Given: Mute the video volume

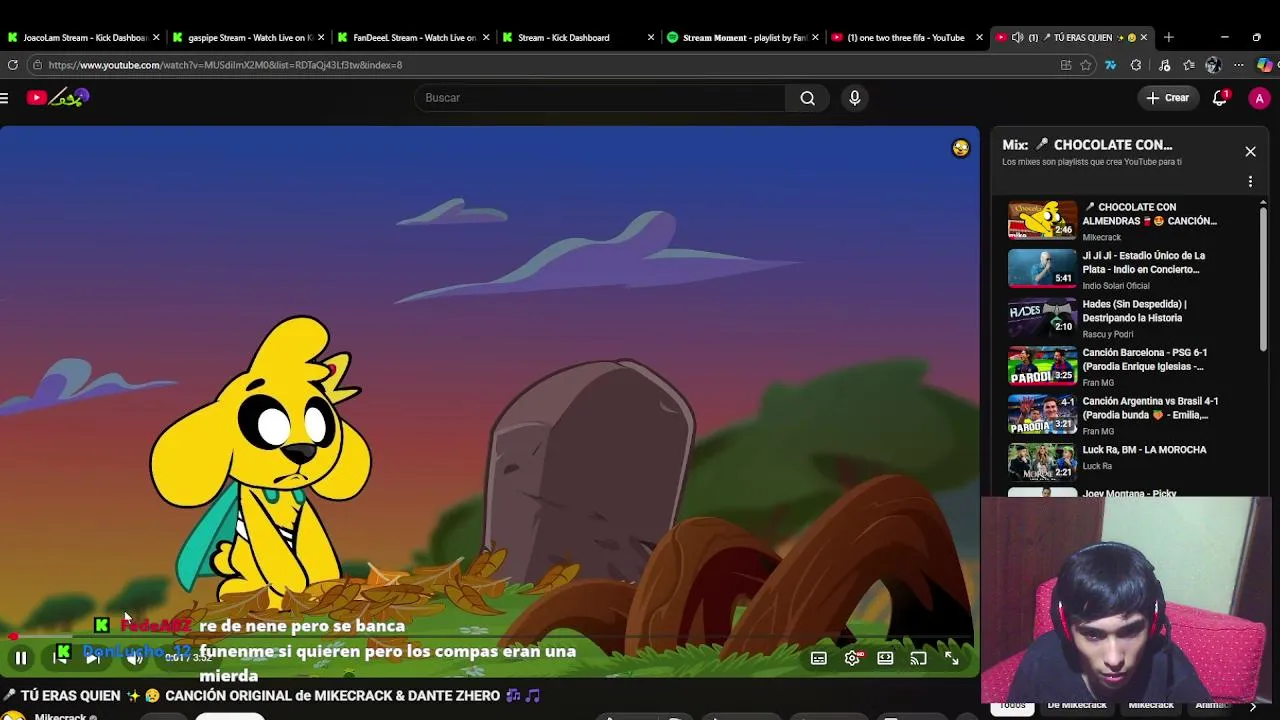Looking at the screenshot, I should point(134,658).
